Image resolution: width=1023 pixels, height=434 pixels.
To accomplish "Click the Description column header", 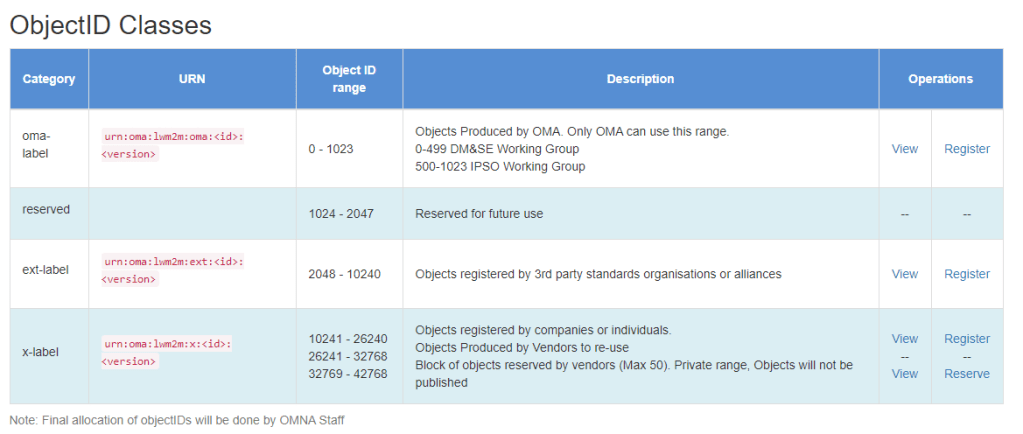I will (x=640, y=79).
